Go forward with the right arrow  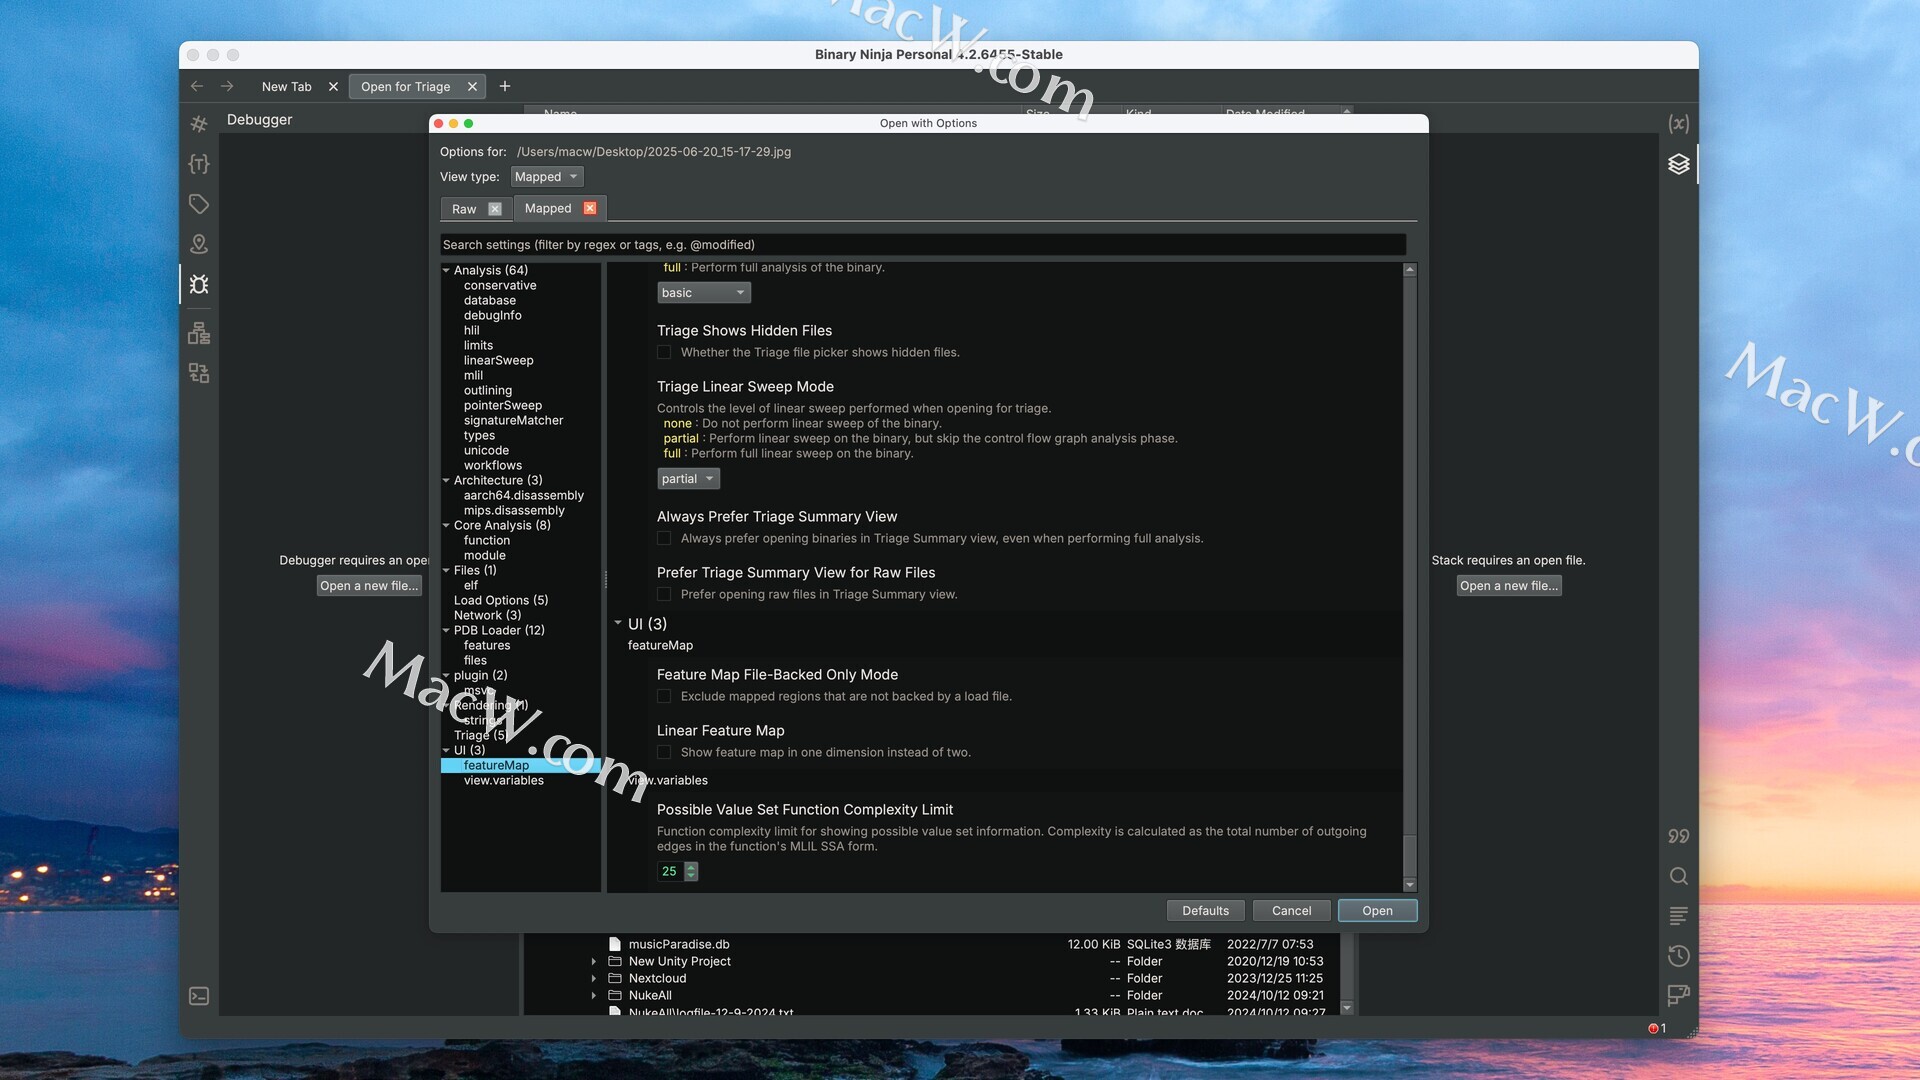tap(227, 86)
